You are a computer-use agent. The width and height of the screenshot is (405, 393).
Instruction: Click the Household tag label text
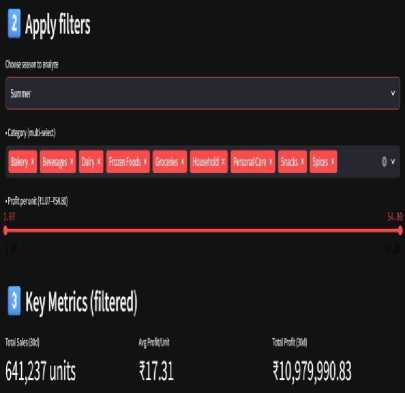pyautogui.click(x=205, y=162)
